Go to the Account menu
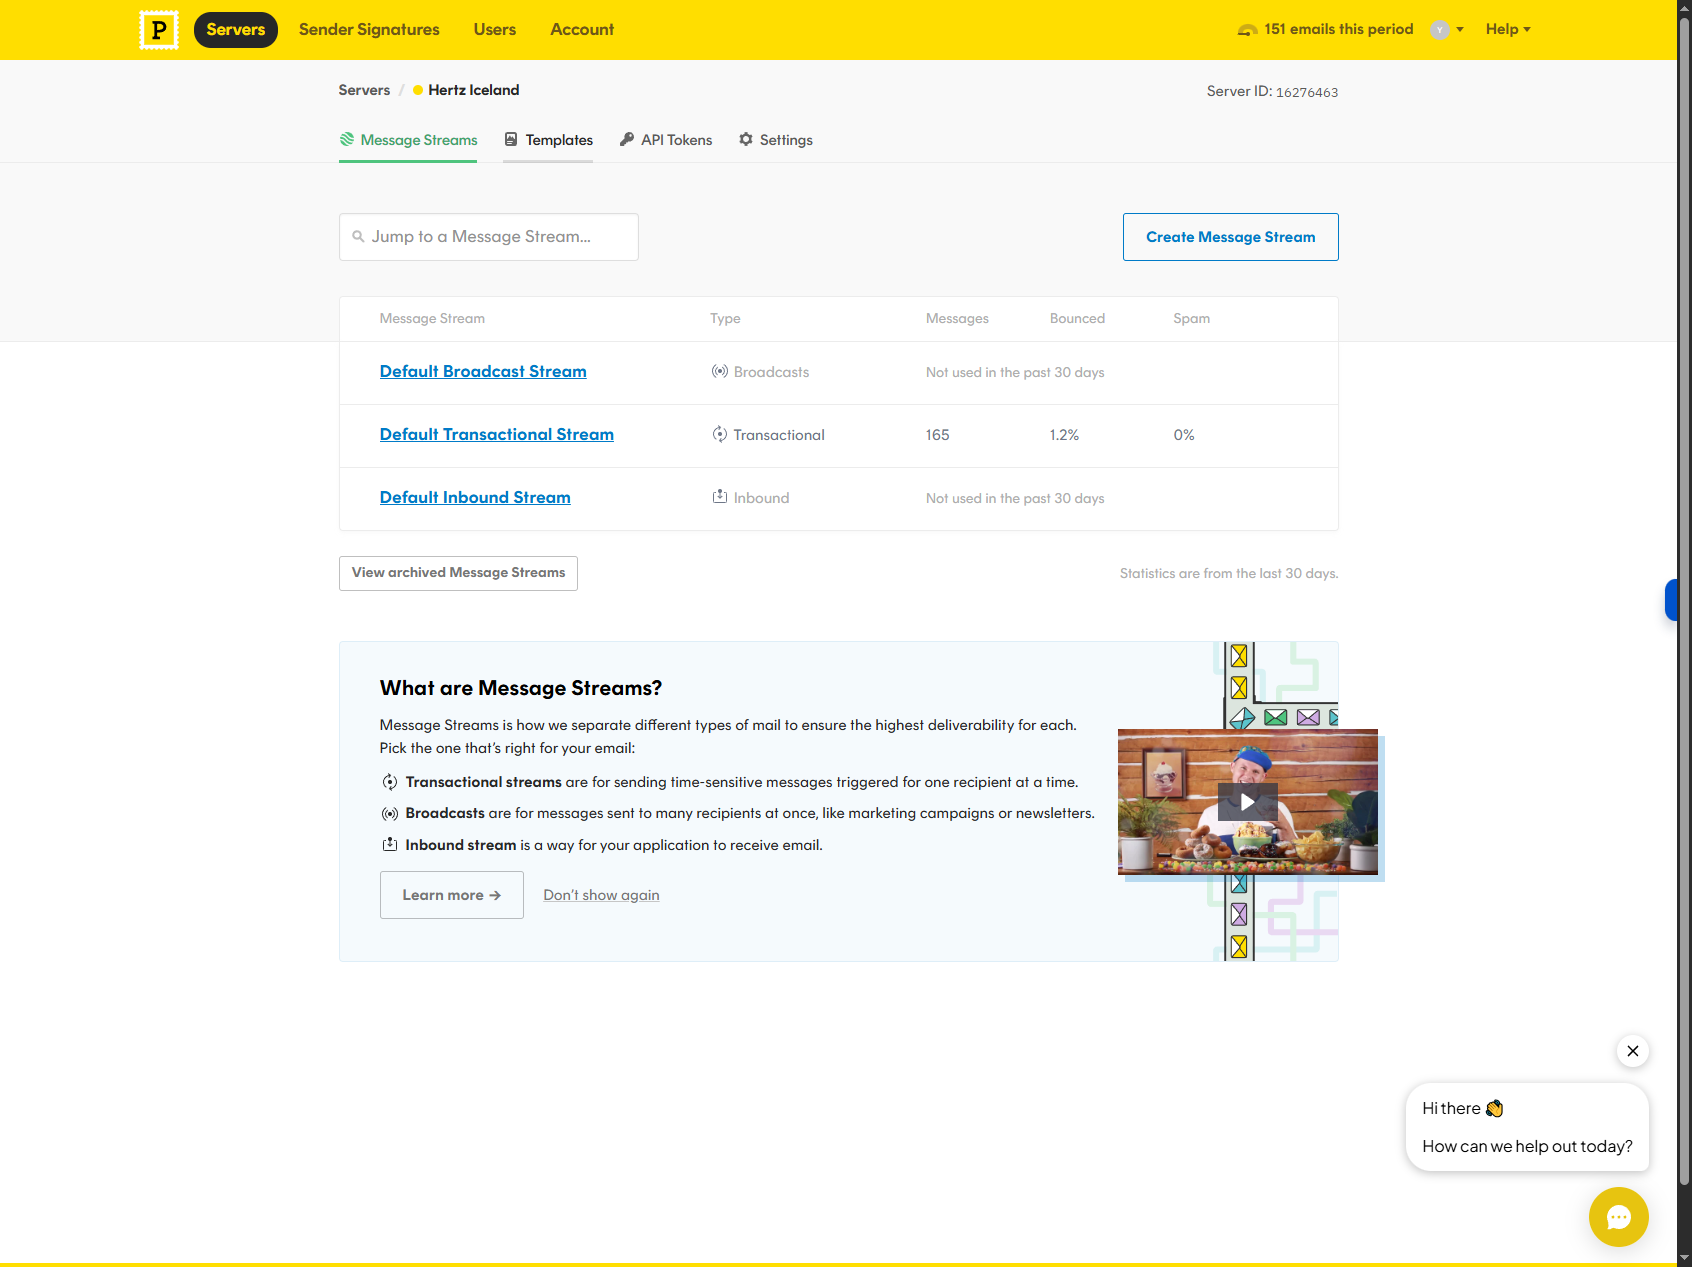The width and height of the screenshot is (1692, 1267). pos(582,29)
